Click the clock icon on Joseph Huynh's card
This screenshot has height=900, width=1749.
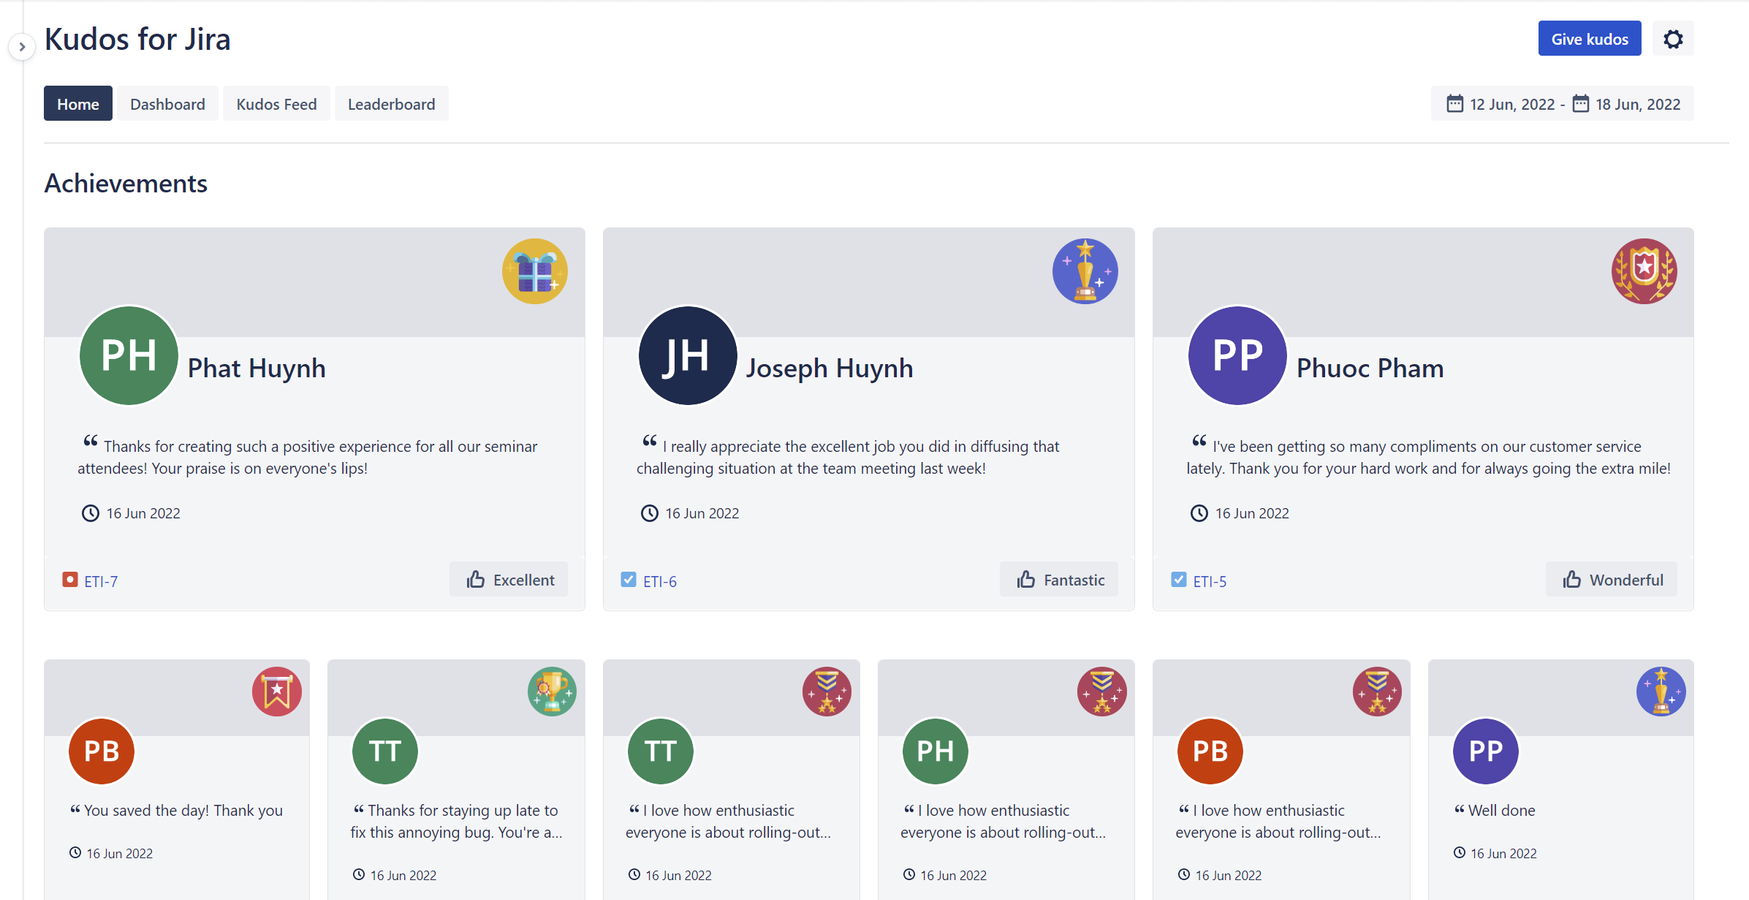tap(649, 513)
